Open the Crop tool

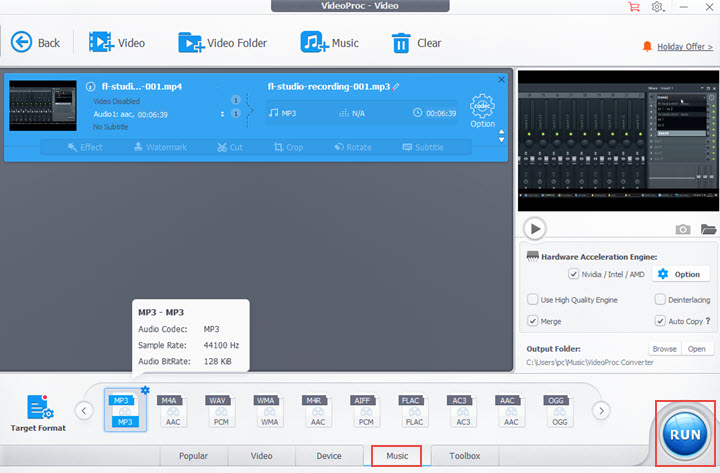click(288, 147)
